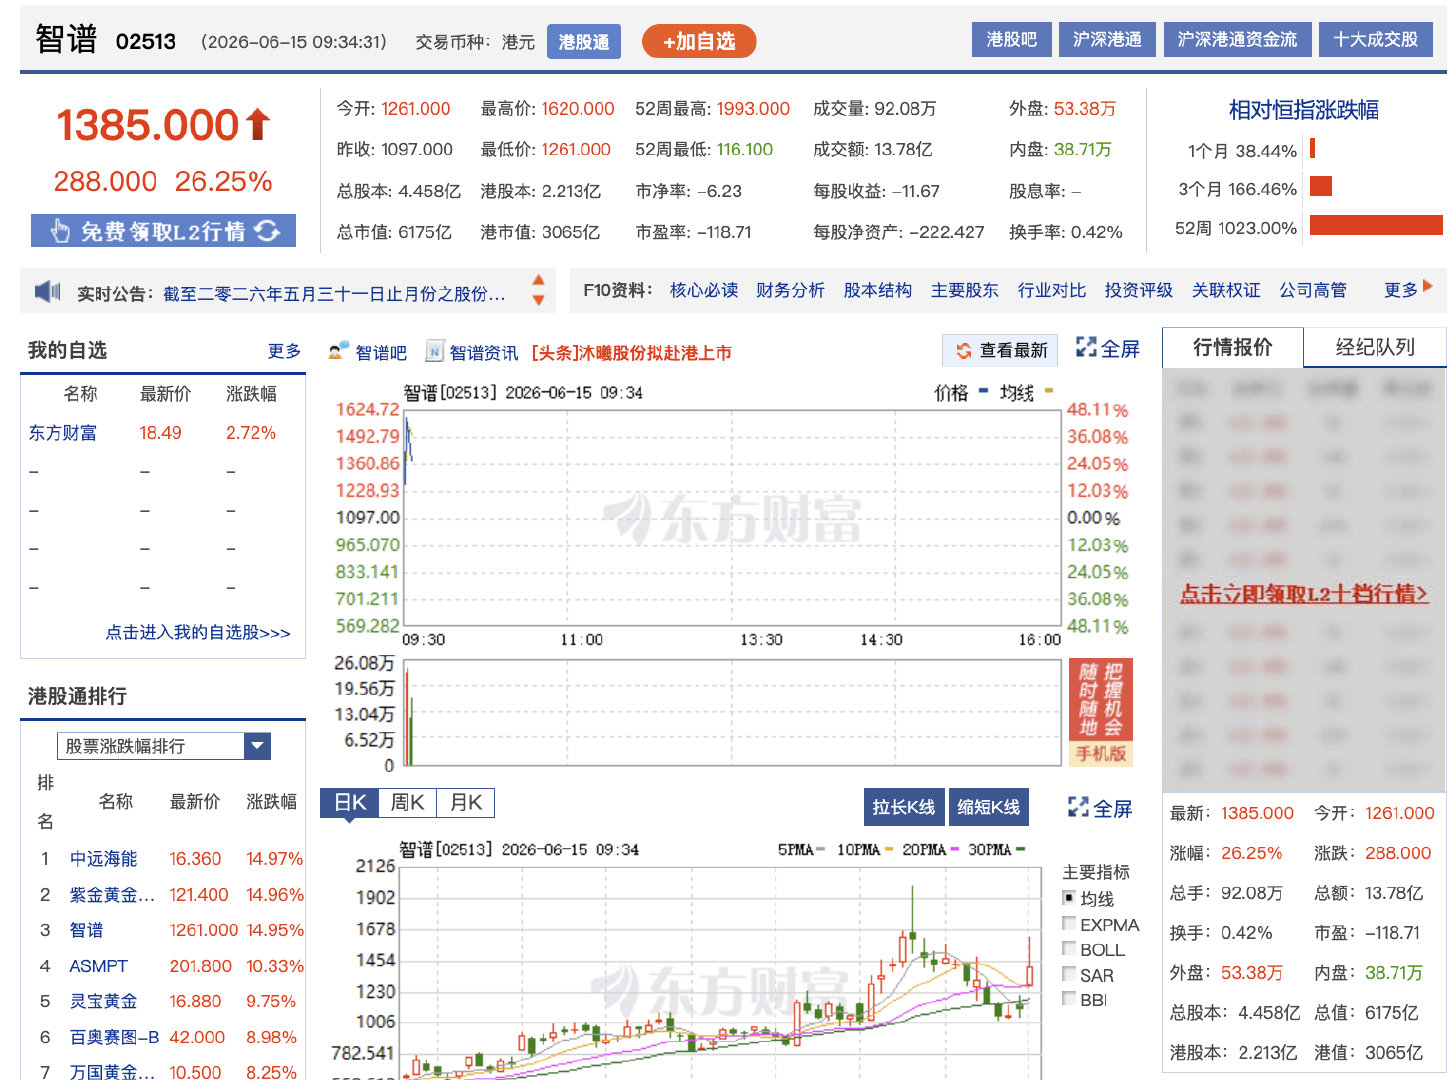Click the 缩短K线 button
This screenshot has width=1455, height=1080.
point(989,806)
